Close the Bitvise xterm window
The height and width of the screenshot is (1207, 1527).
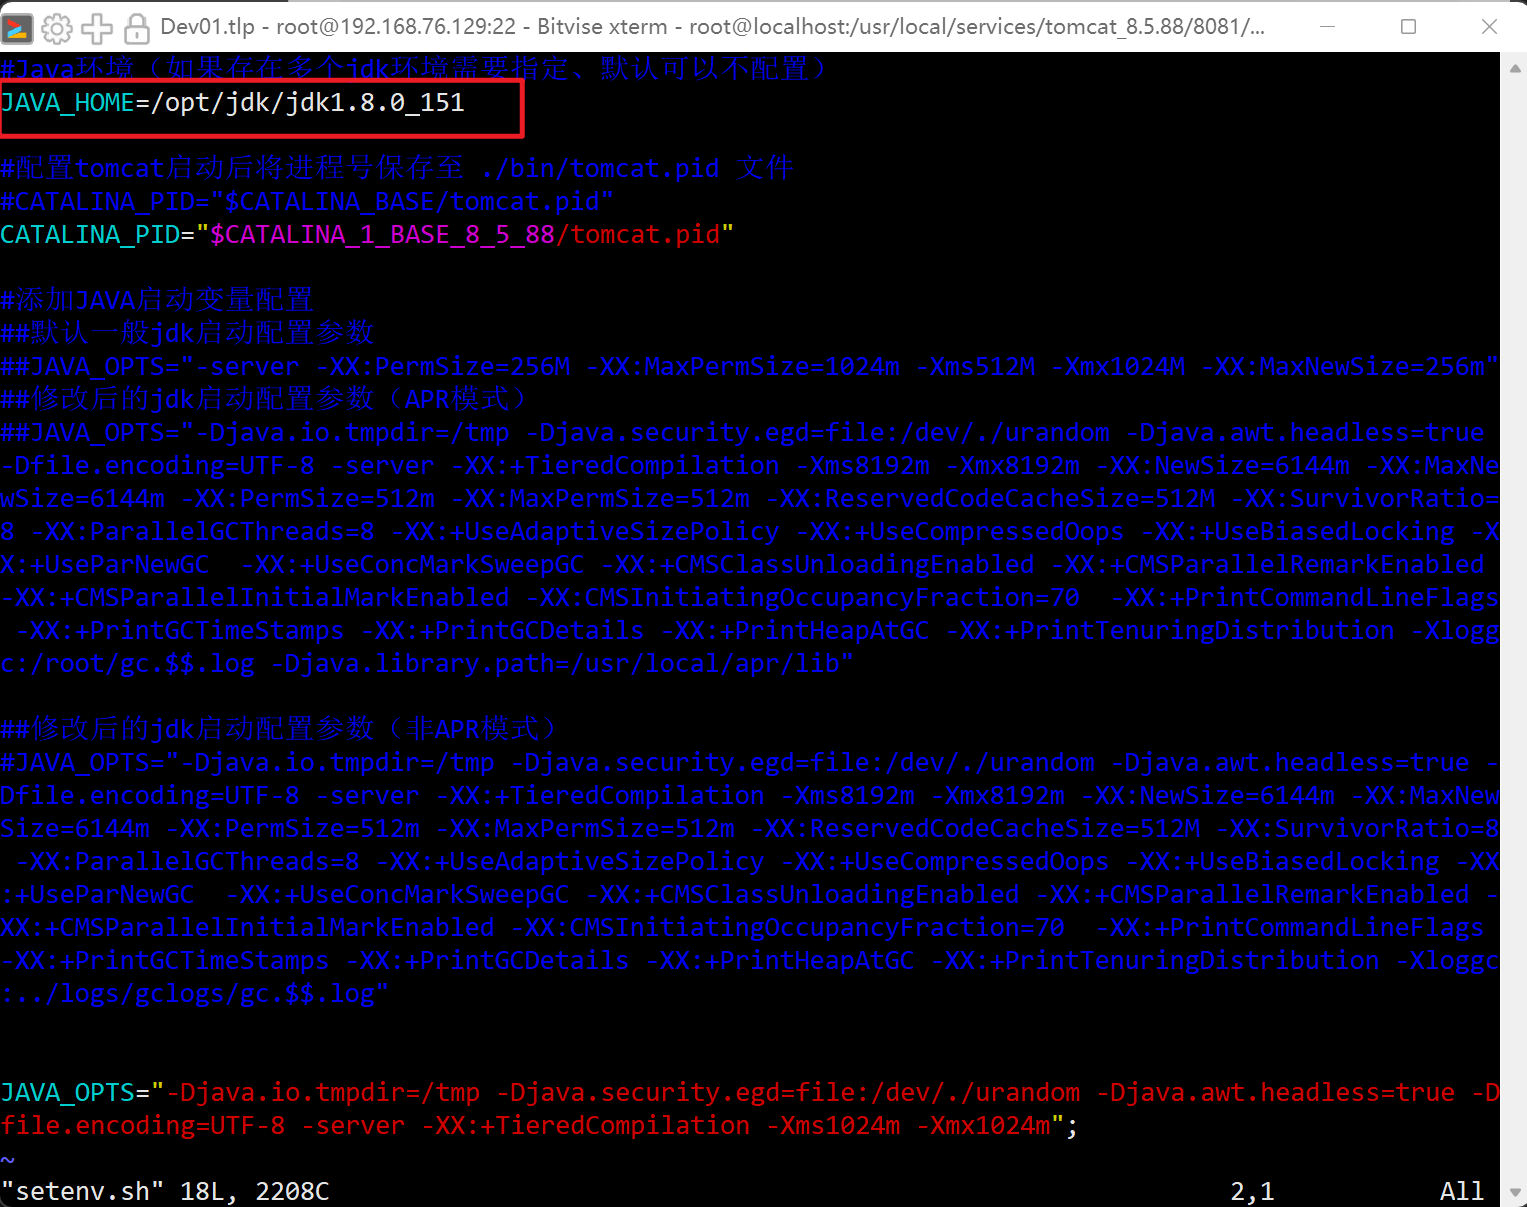pyautogui.click(x=1488, y=27)
